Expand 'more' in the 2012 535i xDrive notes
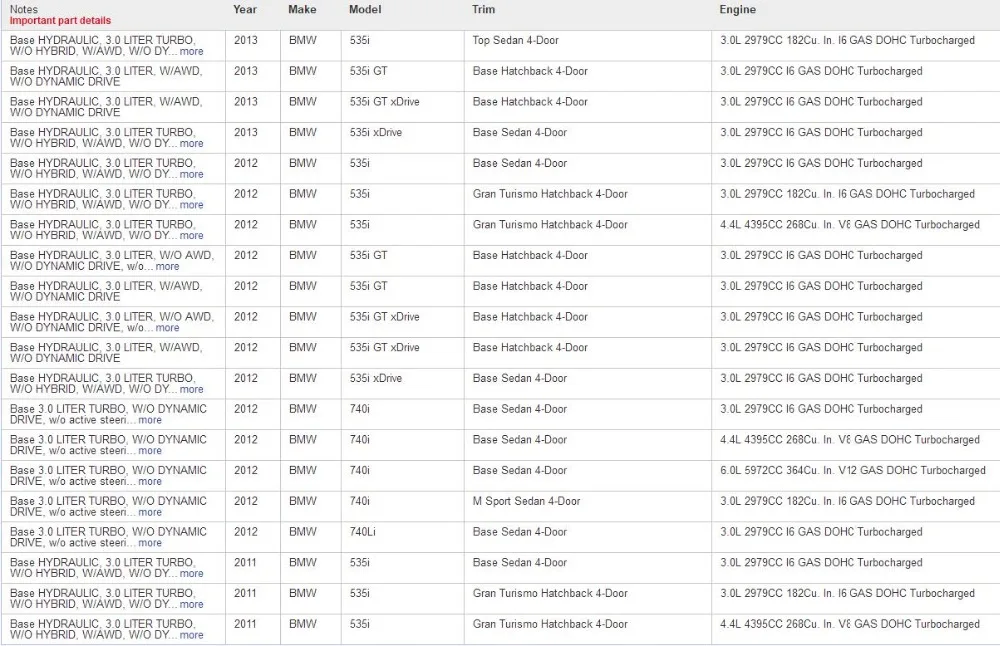Screen dimensions: 1000x646 (191, 389)
